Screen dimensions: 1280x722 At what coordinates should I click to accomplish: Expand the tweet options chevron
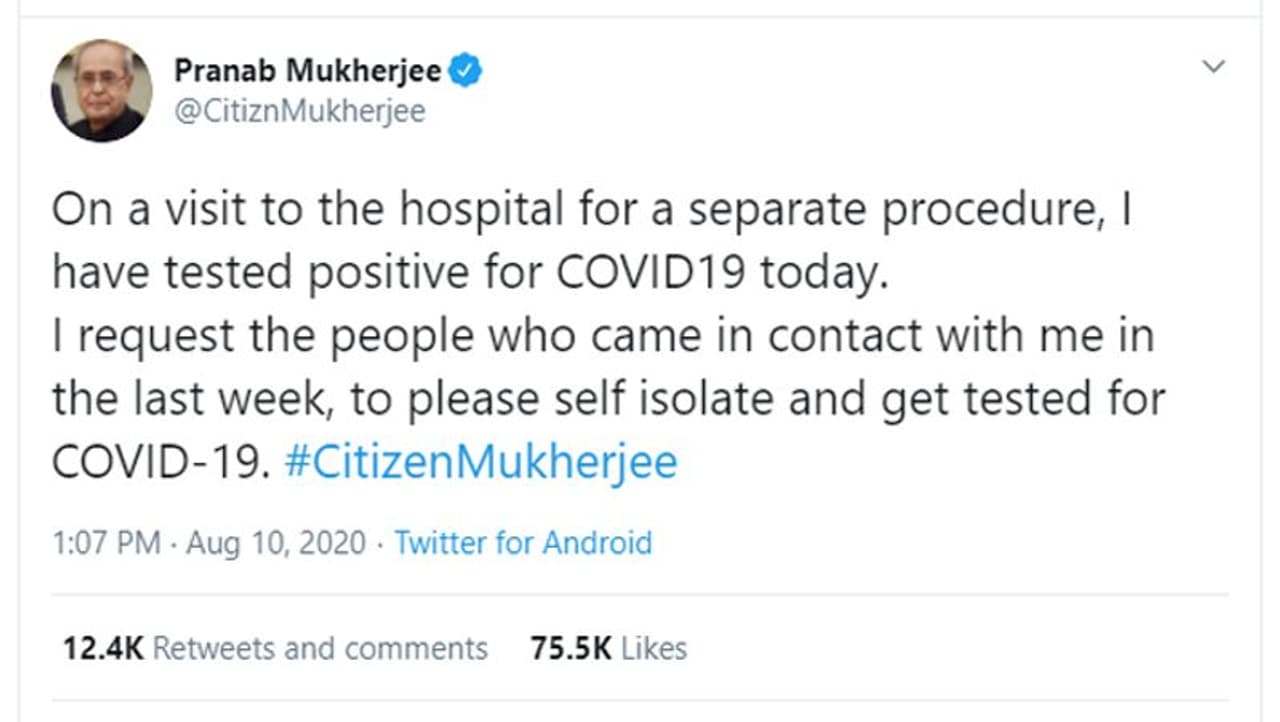coord(1213,68)
